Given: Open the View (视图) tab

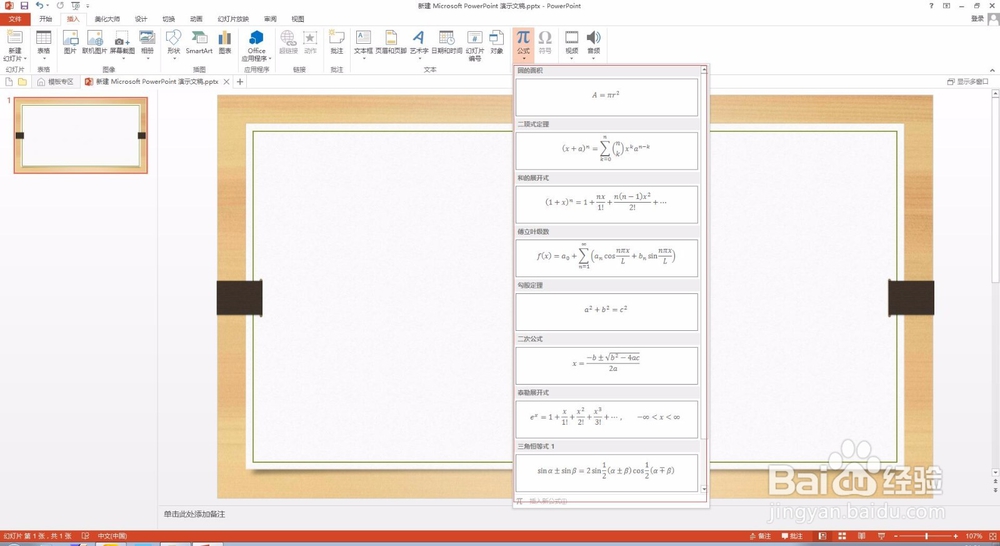Looking at the screenshot, I should (298, 19).
